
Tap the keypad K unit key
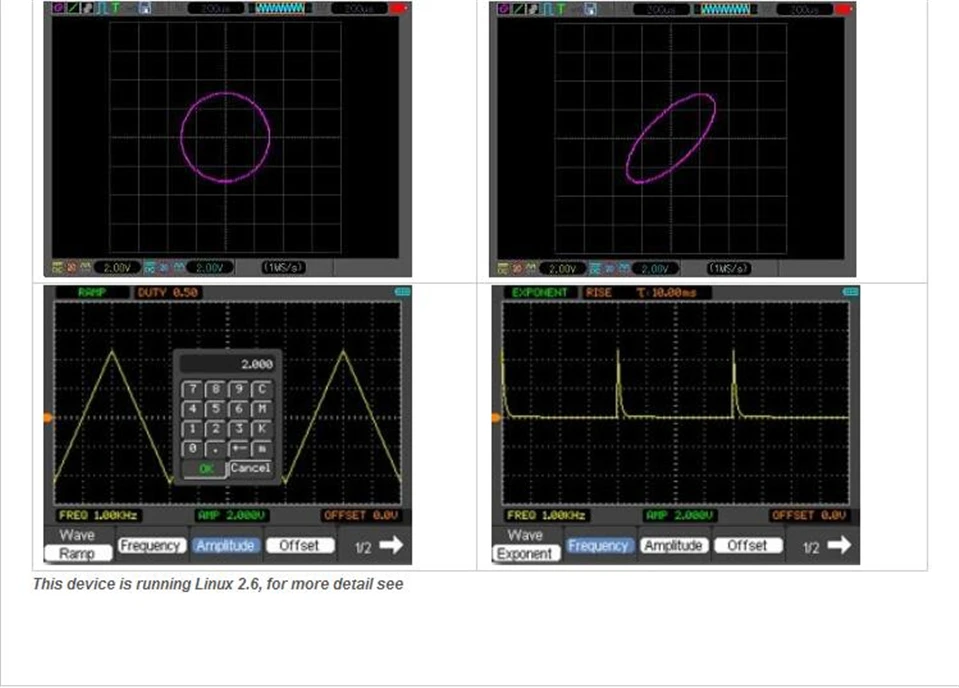(x=262, y=429)
